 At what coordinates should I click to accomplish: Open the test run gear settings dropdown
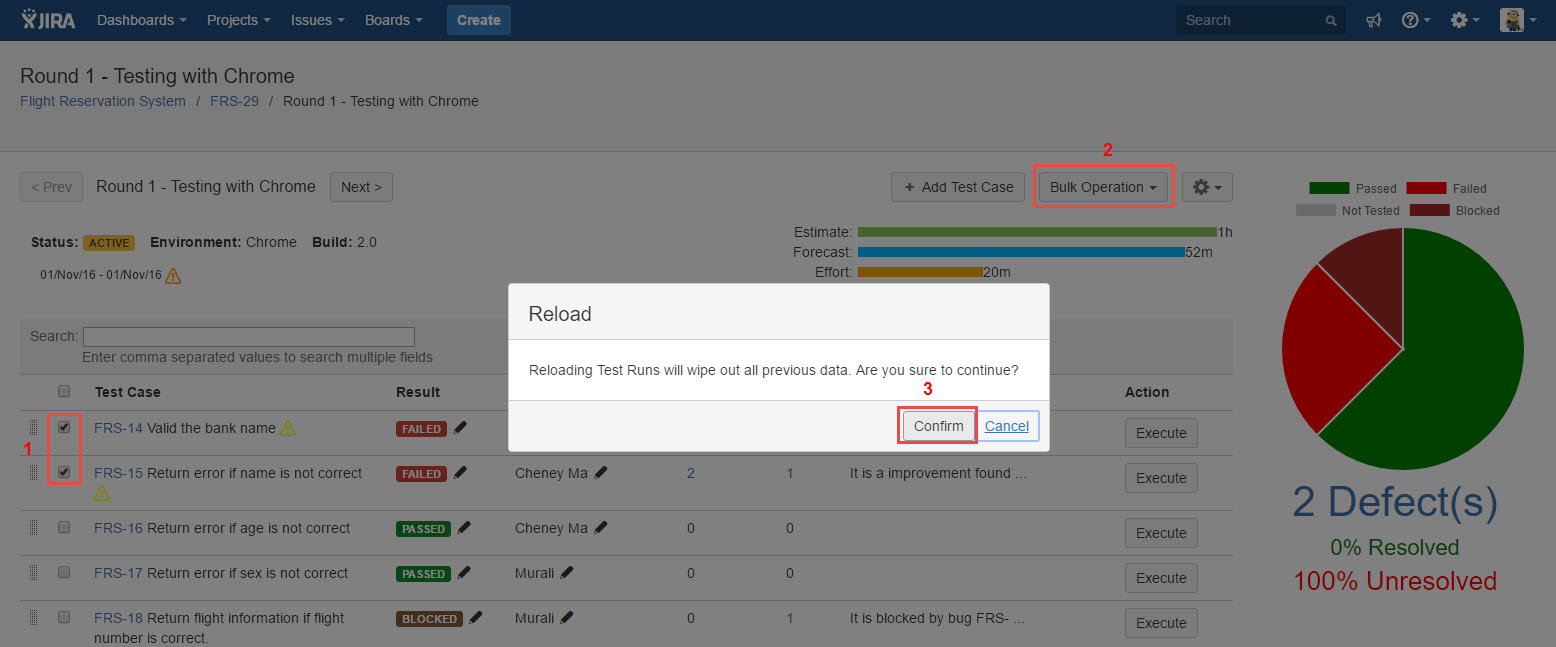tap(1207, 187)
